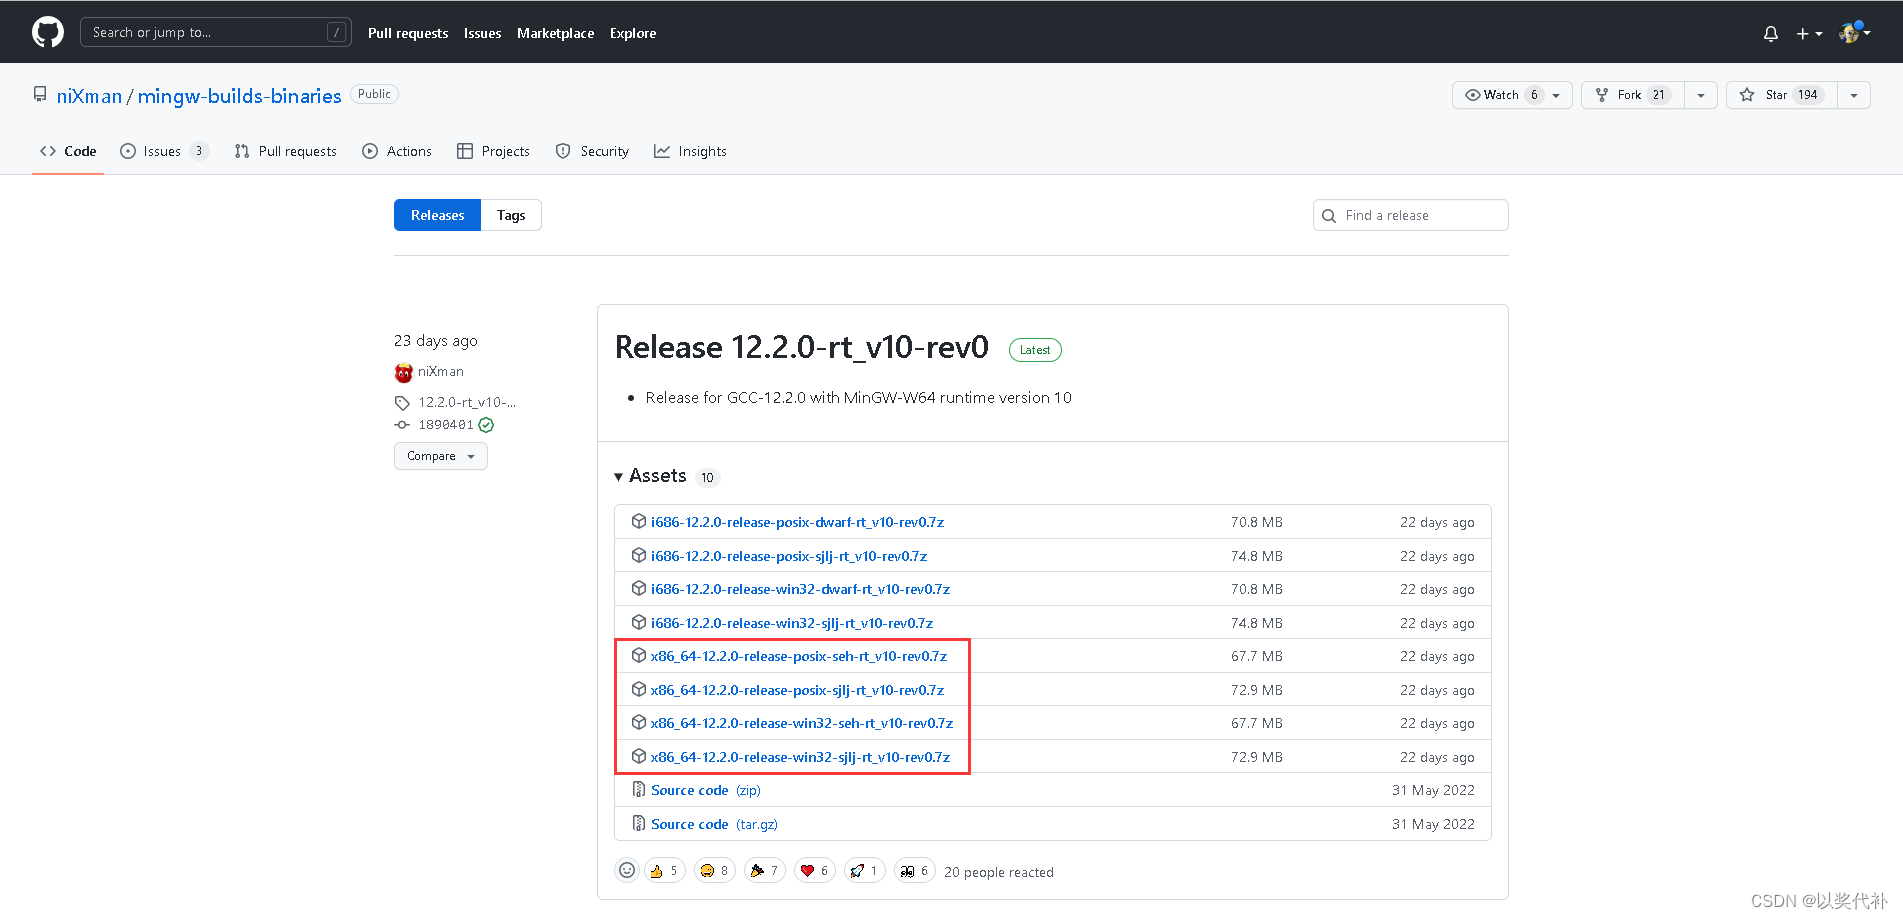Open the GitHub logo home link

click(x=48, y=32)
